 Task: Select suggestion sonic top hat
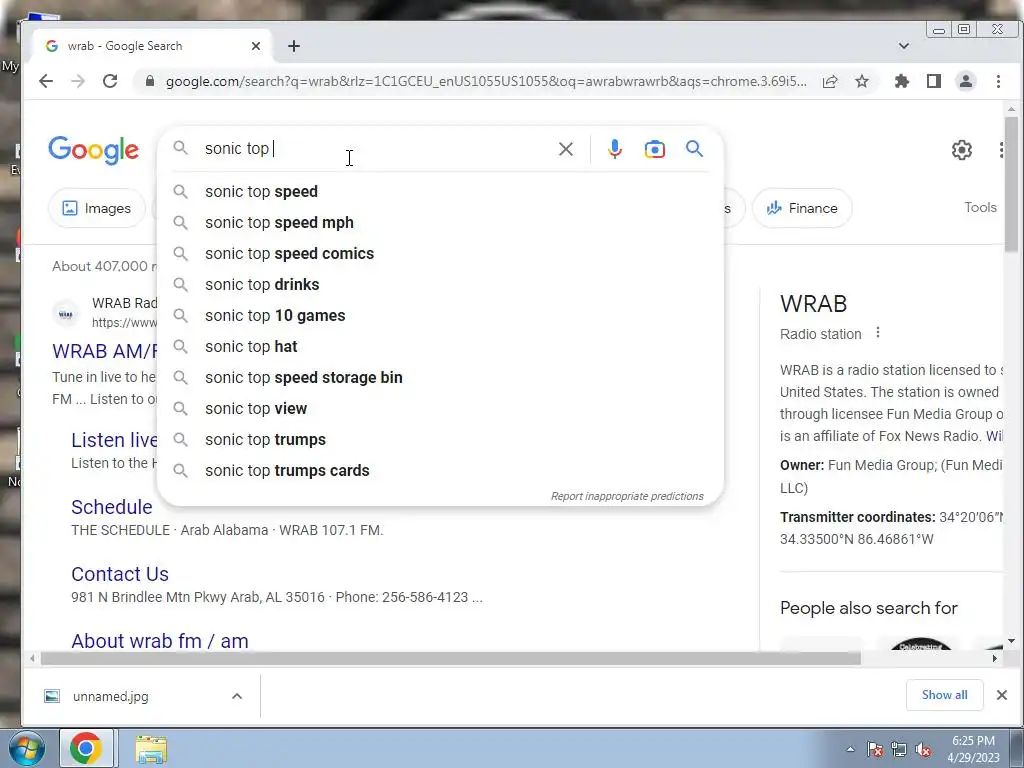(x=440, y=347)
